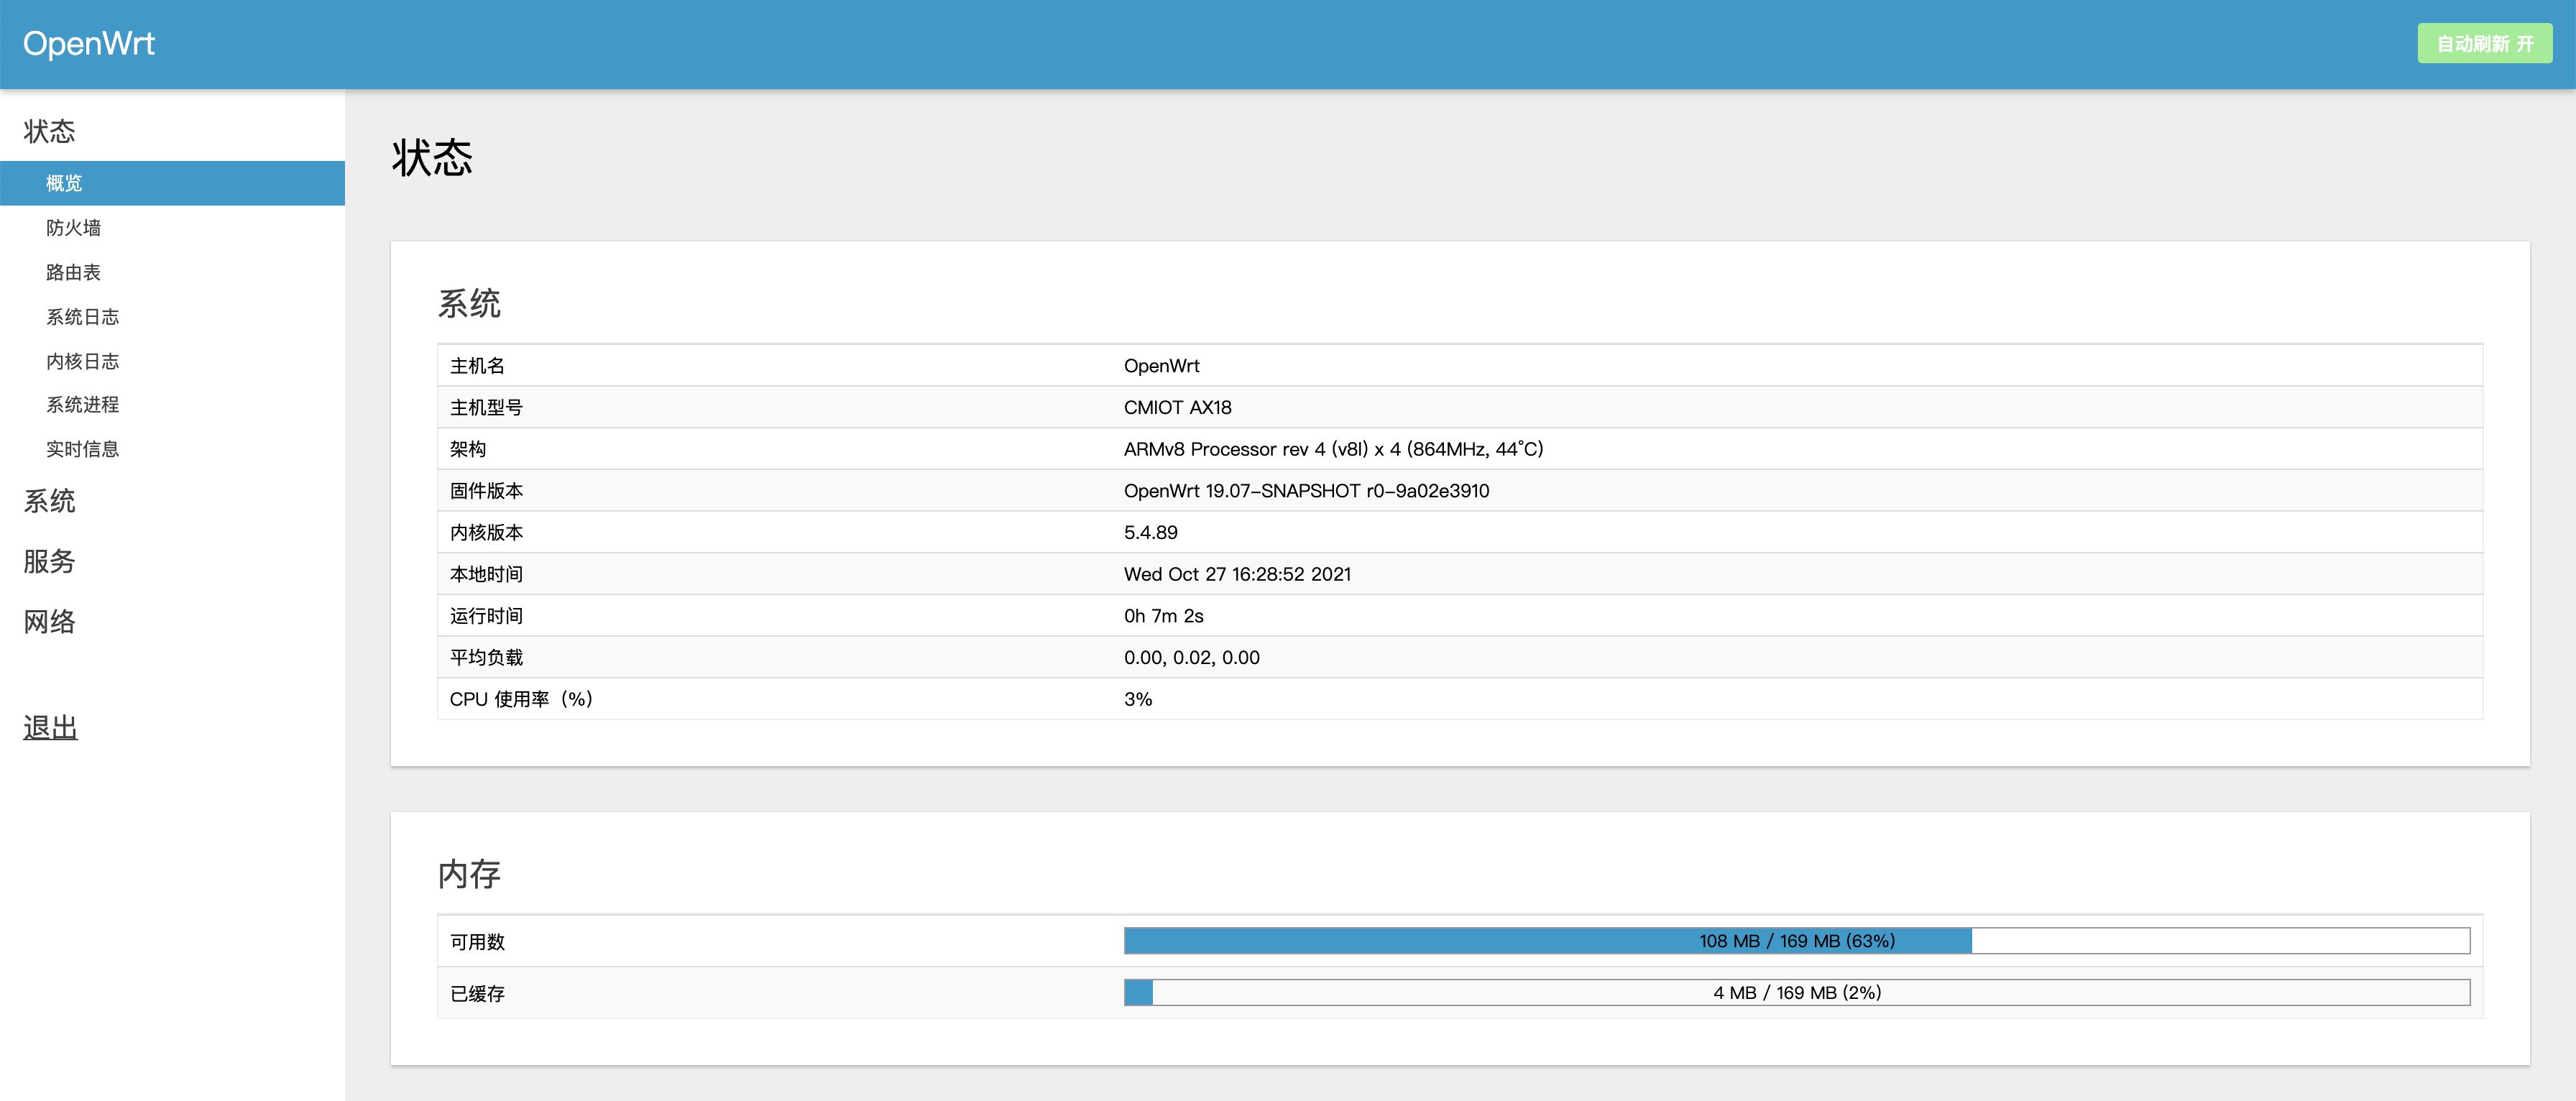The width and height of the screenshot is (2576, 1101).
Task: Click the 平均负载 row label
Action: coord(486,658)
